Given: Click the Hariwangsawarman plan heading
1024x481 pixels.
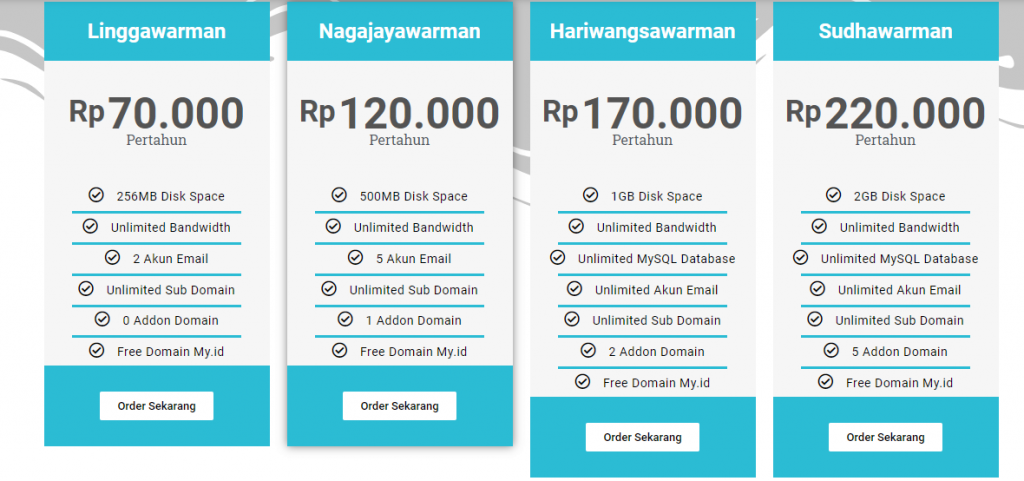Looking at the screenshot, I should point(643,31).
